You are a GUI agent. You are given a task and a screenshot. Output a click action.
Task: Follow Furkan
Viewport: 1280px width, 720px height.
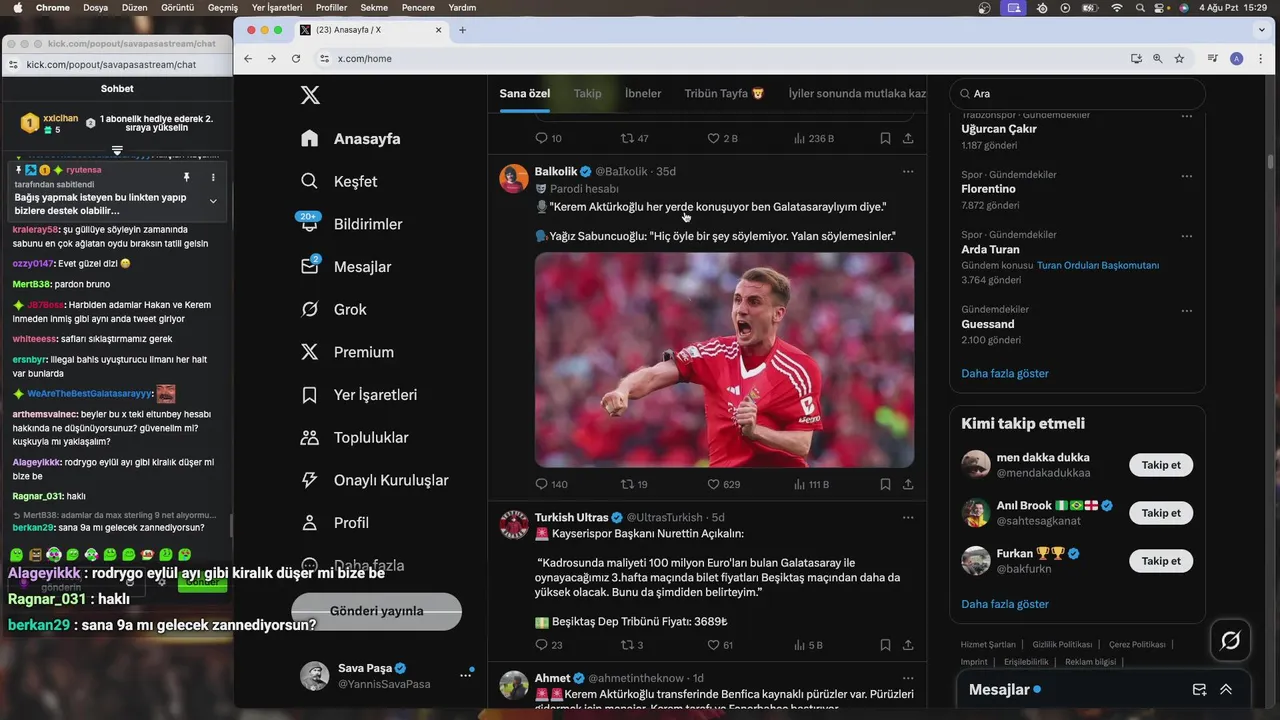[x=1161, y=561]
